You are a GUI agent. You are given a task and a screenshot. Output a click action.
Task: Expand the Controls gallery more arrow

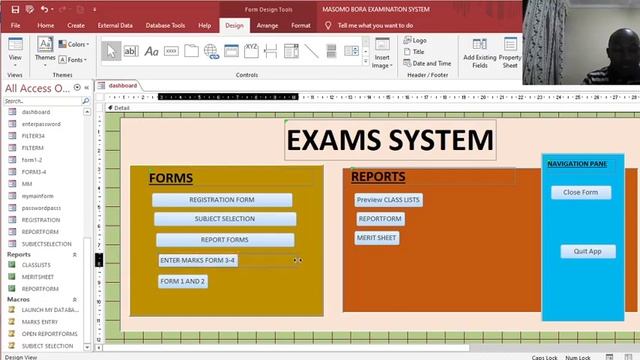tap(366, 61)
